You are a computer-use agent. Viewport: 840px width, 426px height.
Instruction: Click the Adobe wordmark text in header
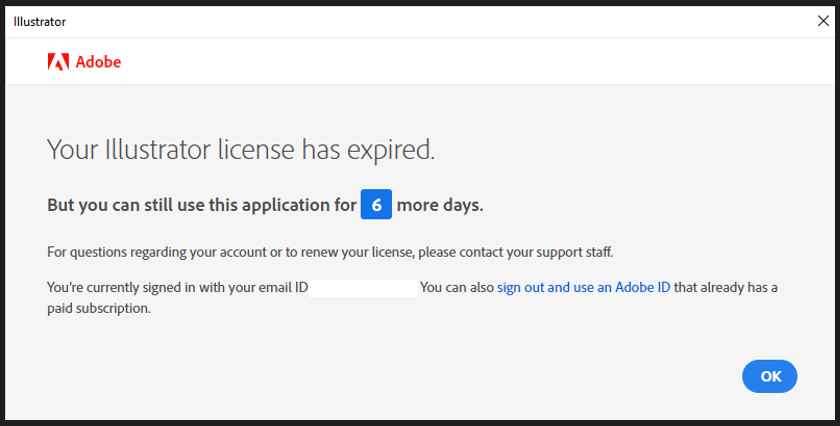point(98,62)
